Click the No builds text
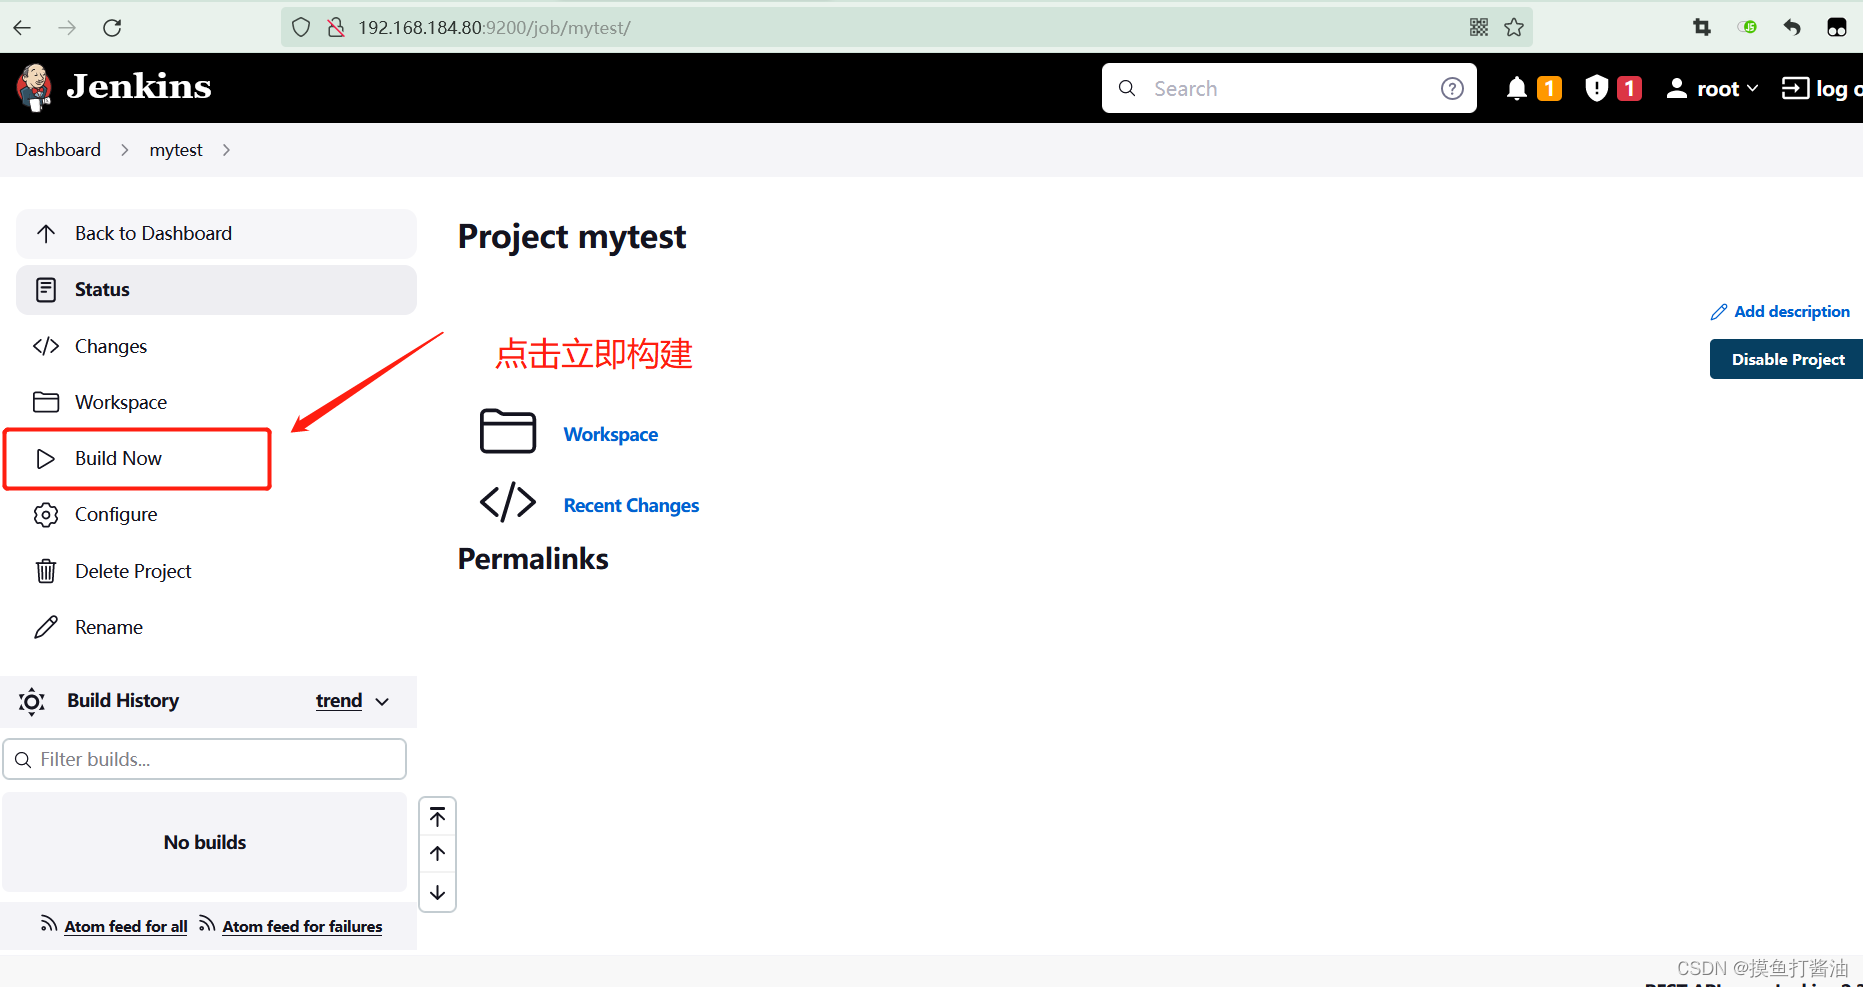The width and height of the screenshot is (1863, 987). coord(205,843)
